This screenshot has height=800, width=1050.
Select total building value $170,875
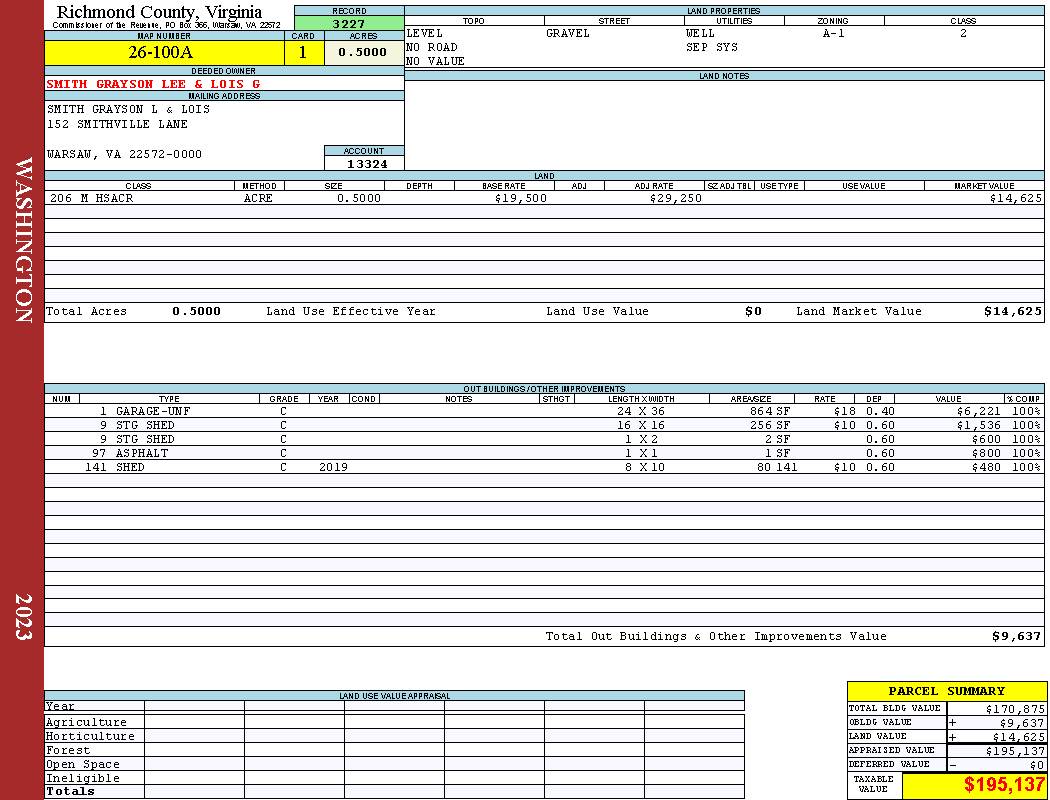point(1015,709)
